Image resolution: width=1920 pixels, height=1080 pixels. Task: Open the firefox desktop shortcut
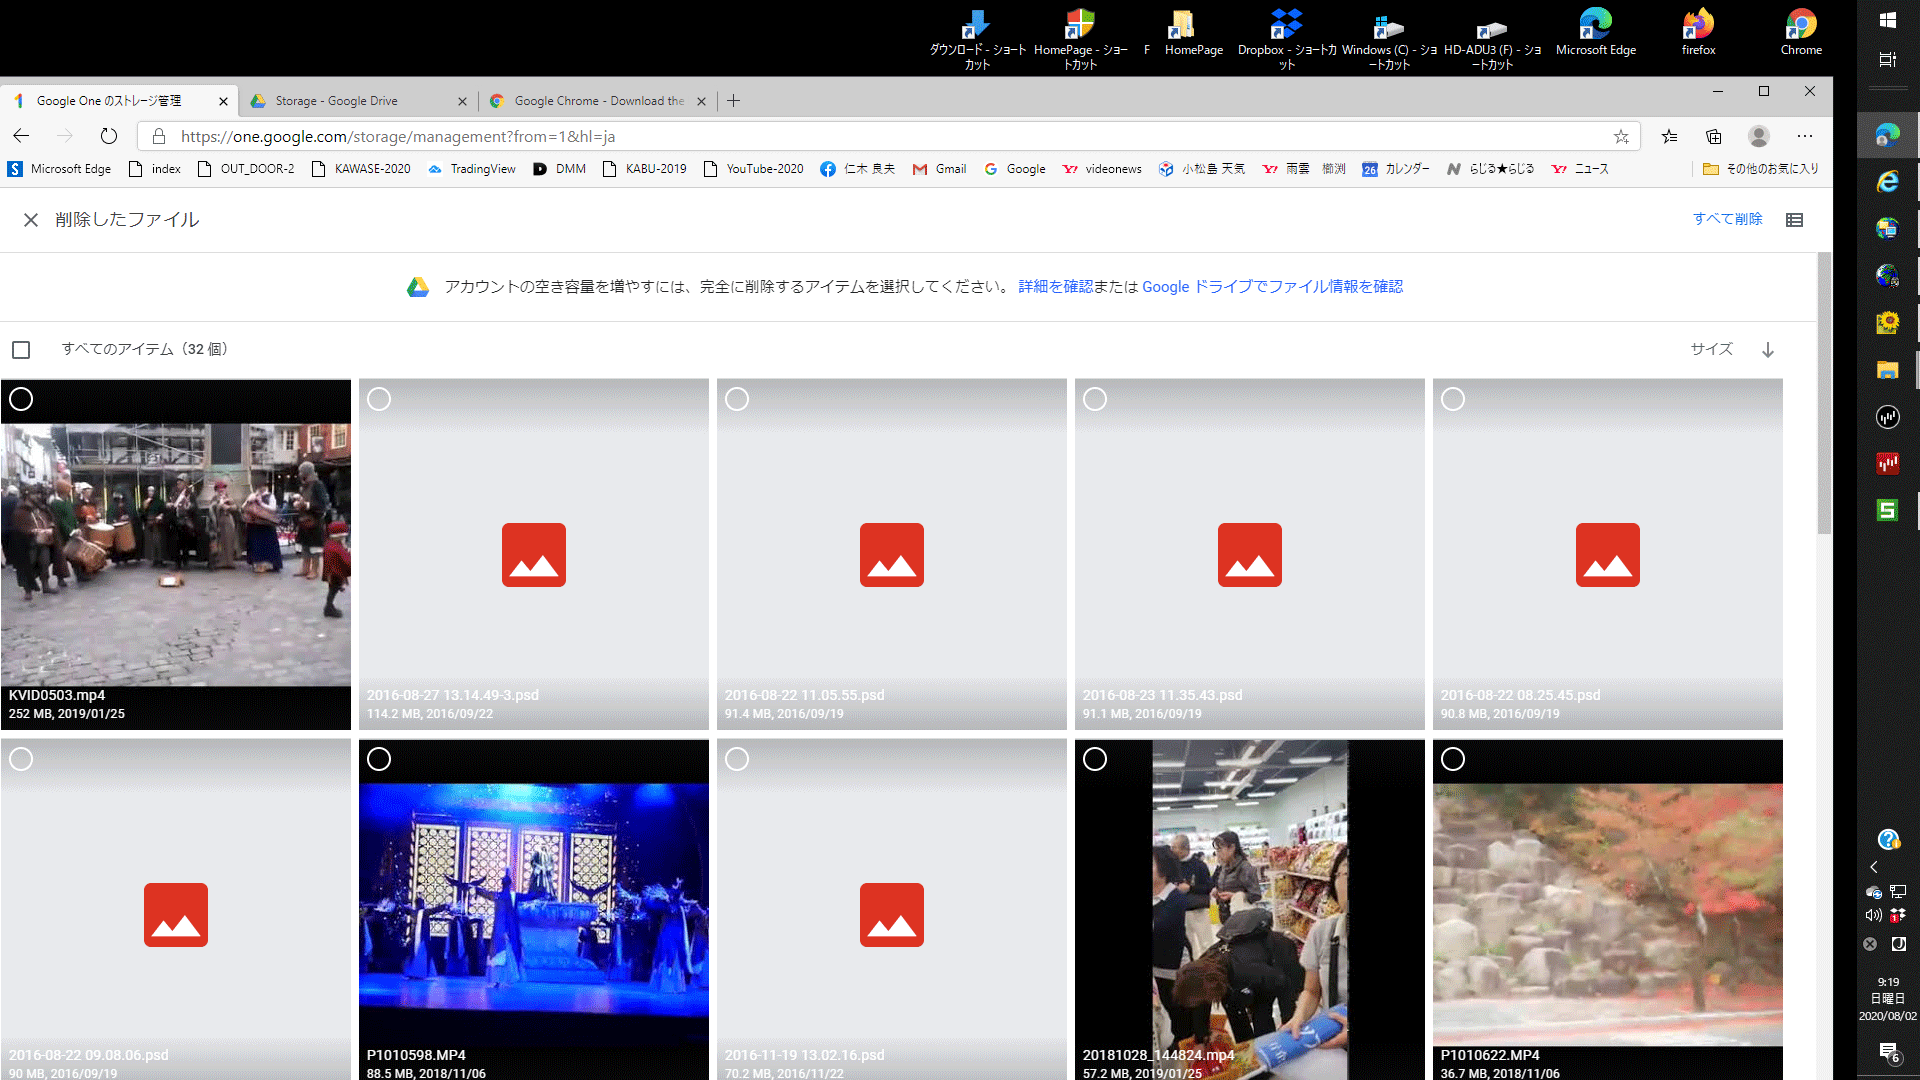coord(1698,32)
